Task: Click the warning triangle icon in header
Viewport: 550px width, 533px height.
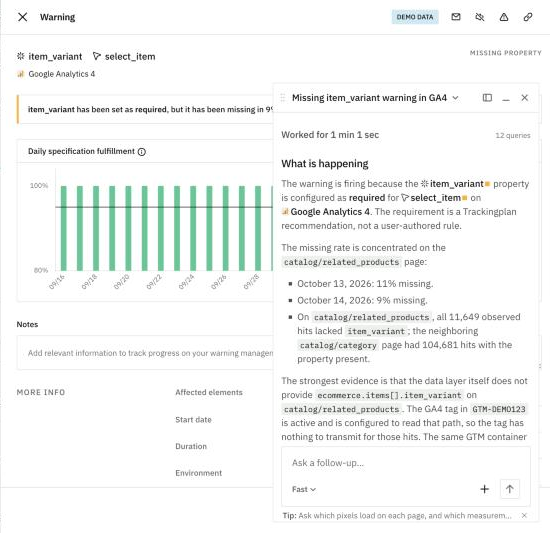Action: (x=504, y=17)
